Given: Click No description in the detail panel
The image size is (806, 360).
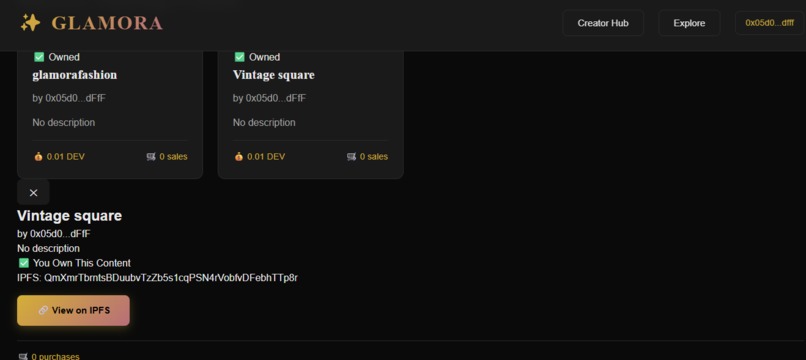Looking at the screenshot, I should tap(48, 248).
